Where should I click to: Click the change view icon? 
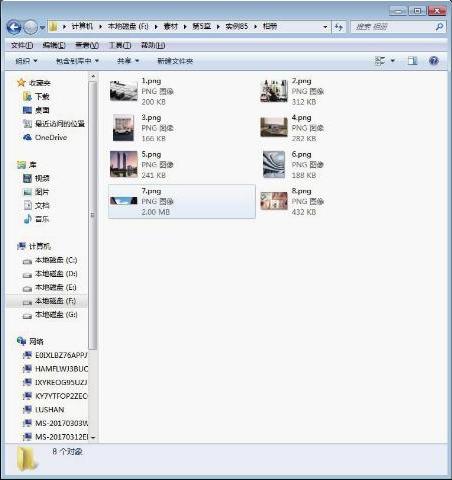click(x=380, y=61)
